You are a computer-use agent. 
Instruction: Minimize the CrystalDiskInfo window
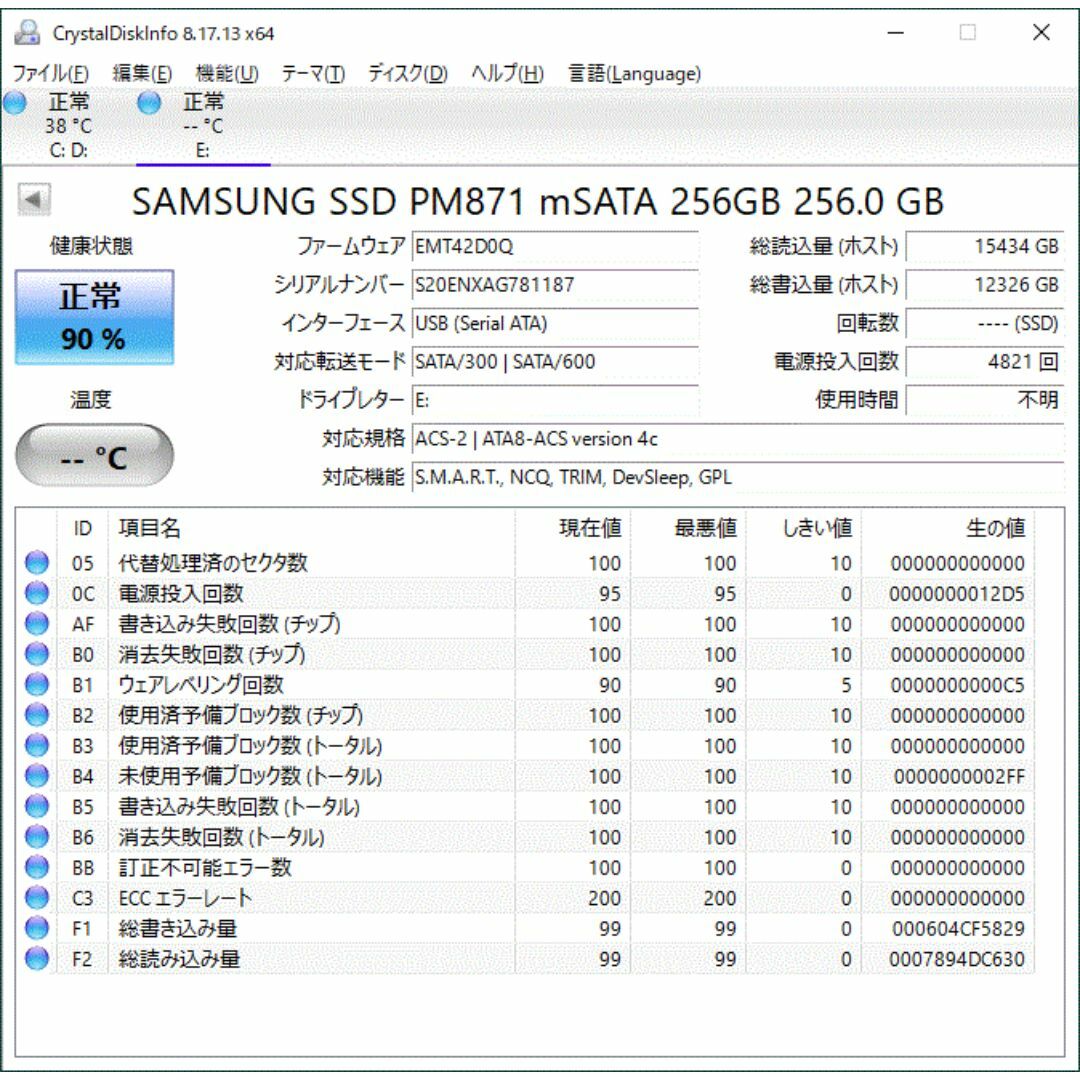(x=895, y=32)
